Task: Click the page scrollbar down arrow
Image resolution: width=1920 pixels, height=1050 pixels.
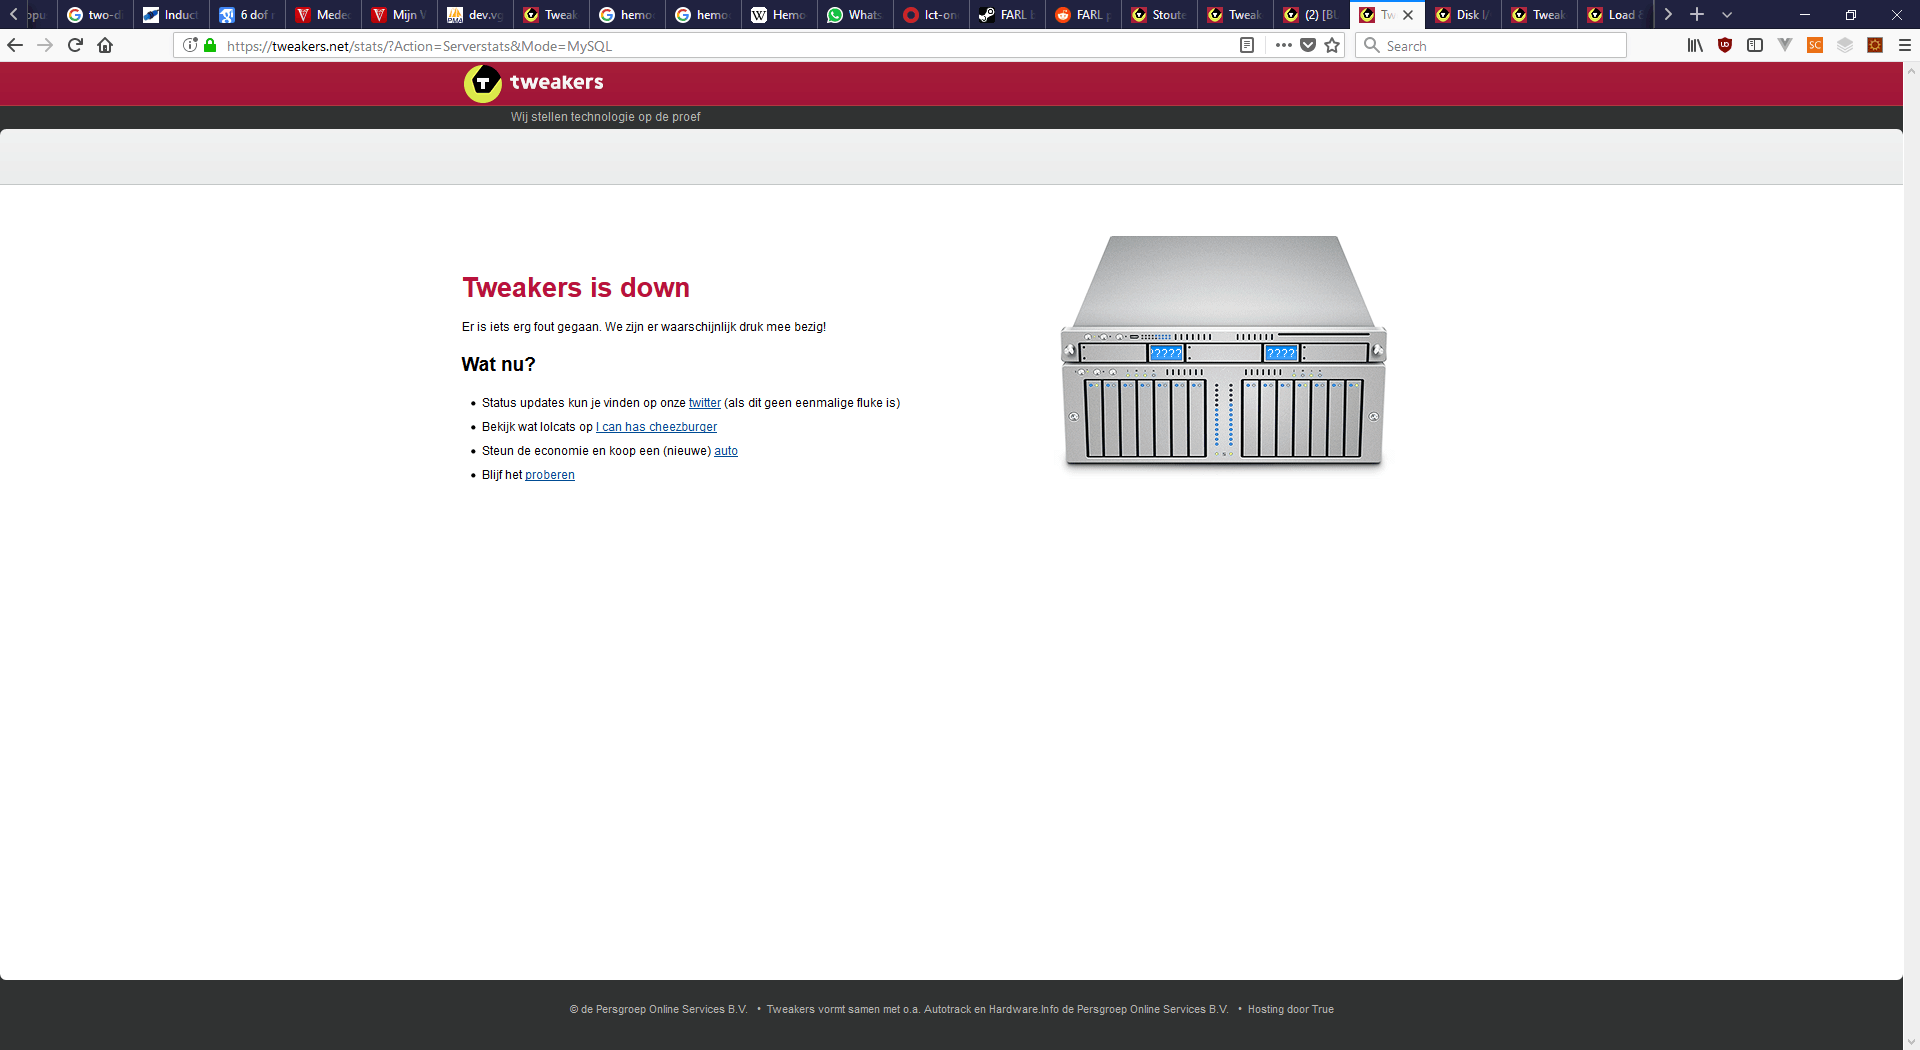Action: point(1911,1041)
